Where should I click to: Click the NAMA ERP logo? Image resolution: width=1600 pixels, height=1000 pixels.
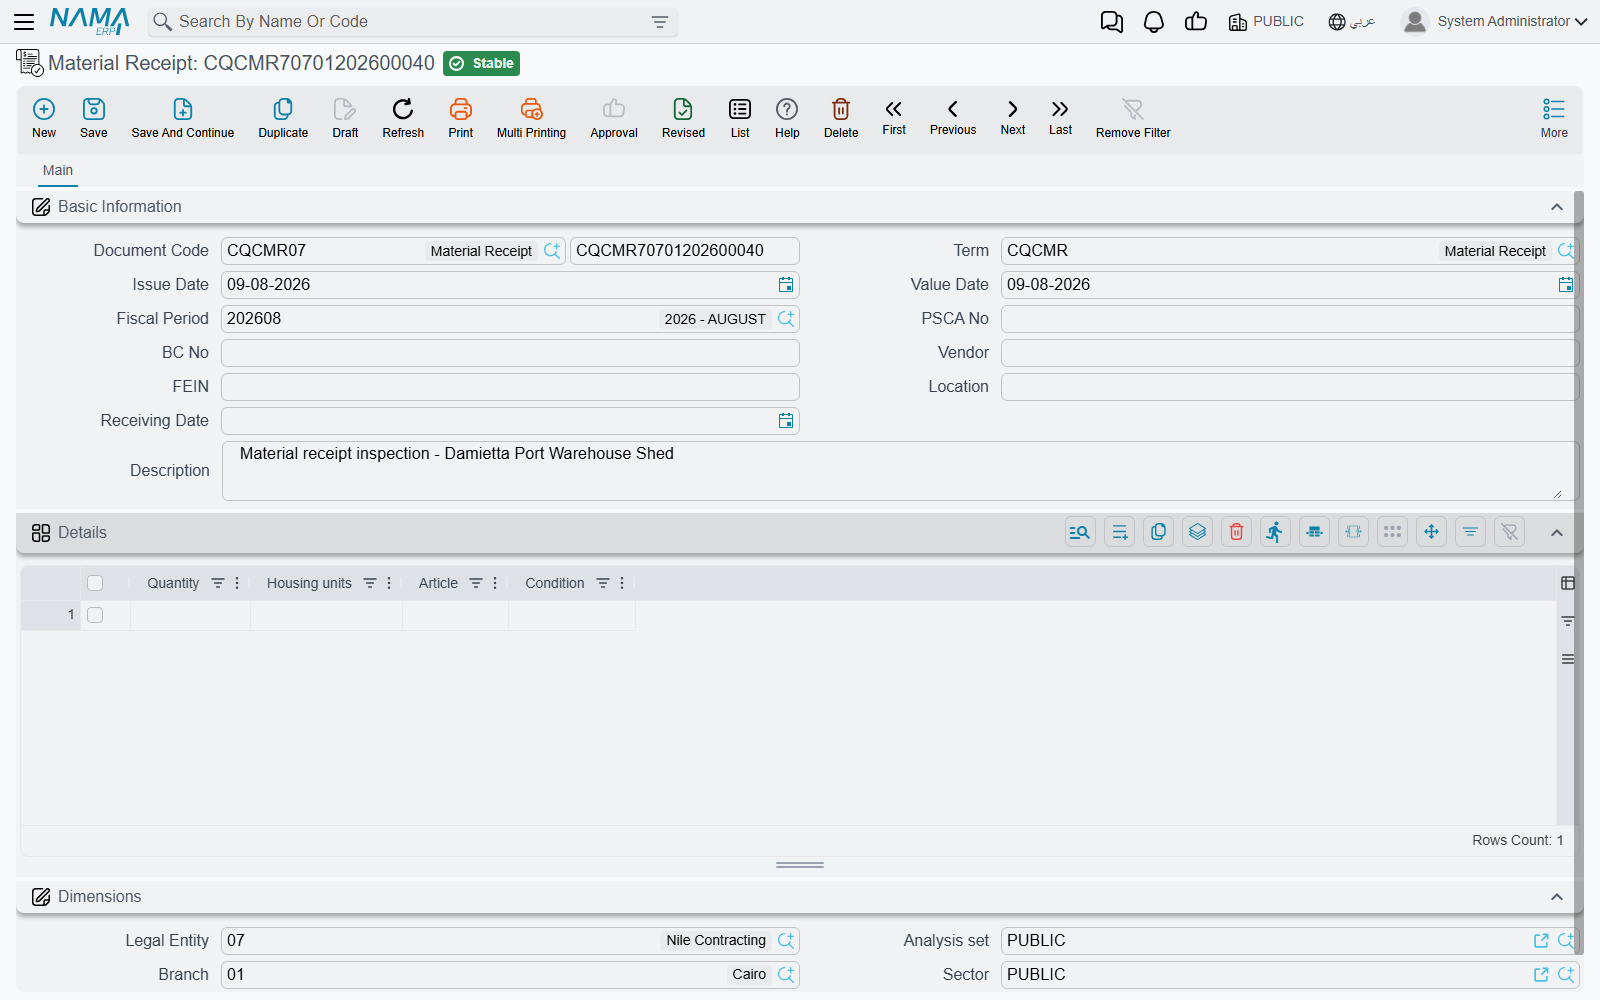pos(90,21)
